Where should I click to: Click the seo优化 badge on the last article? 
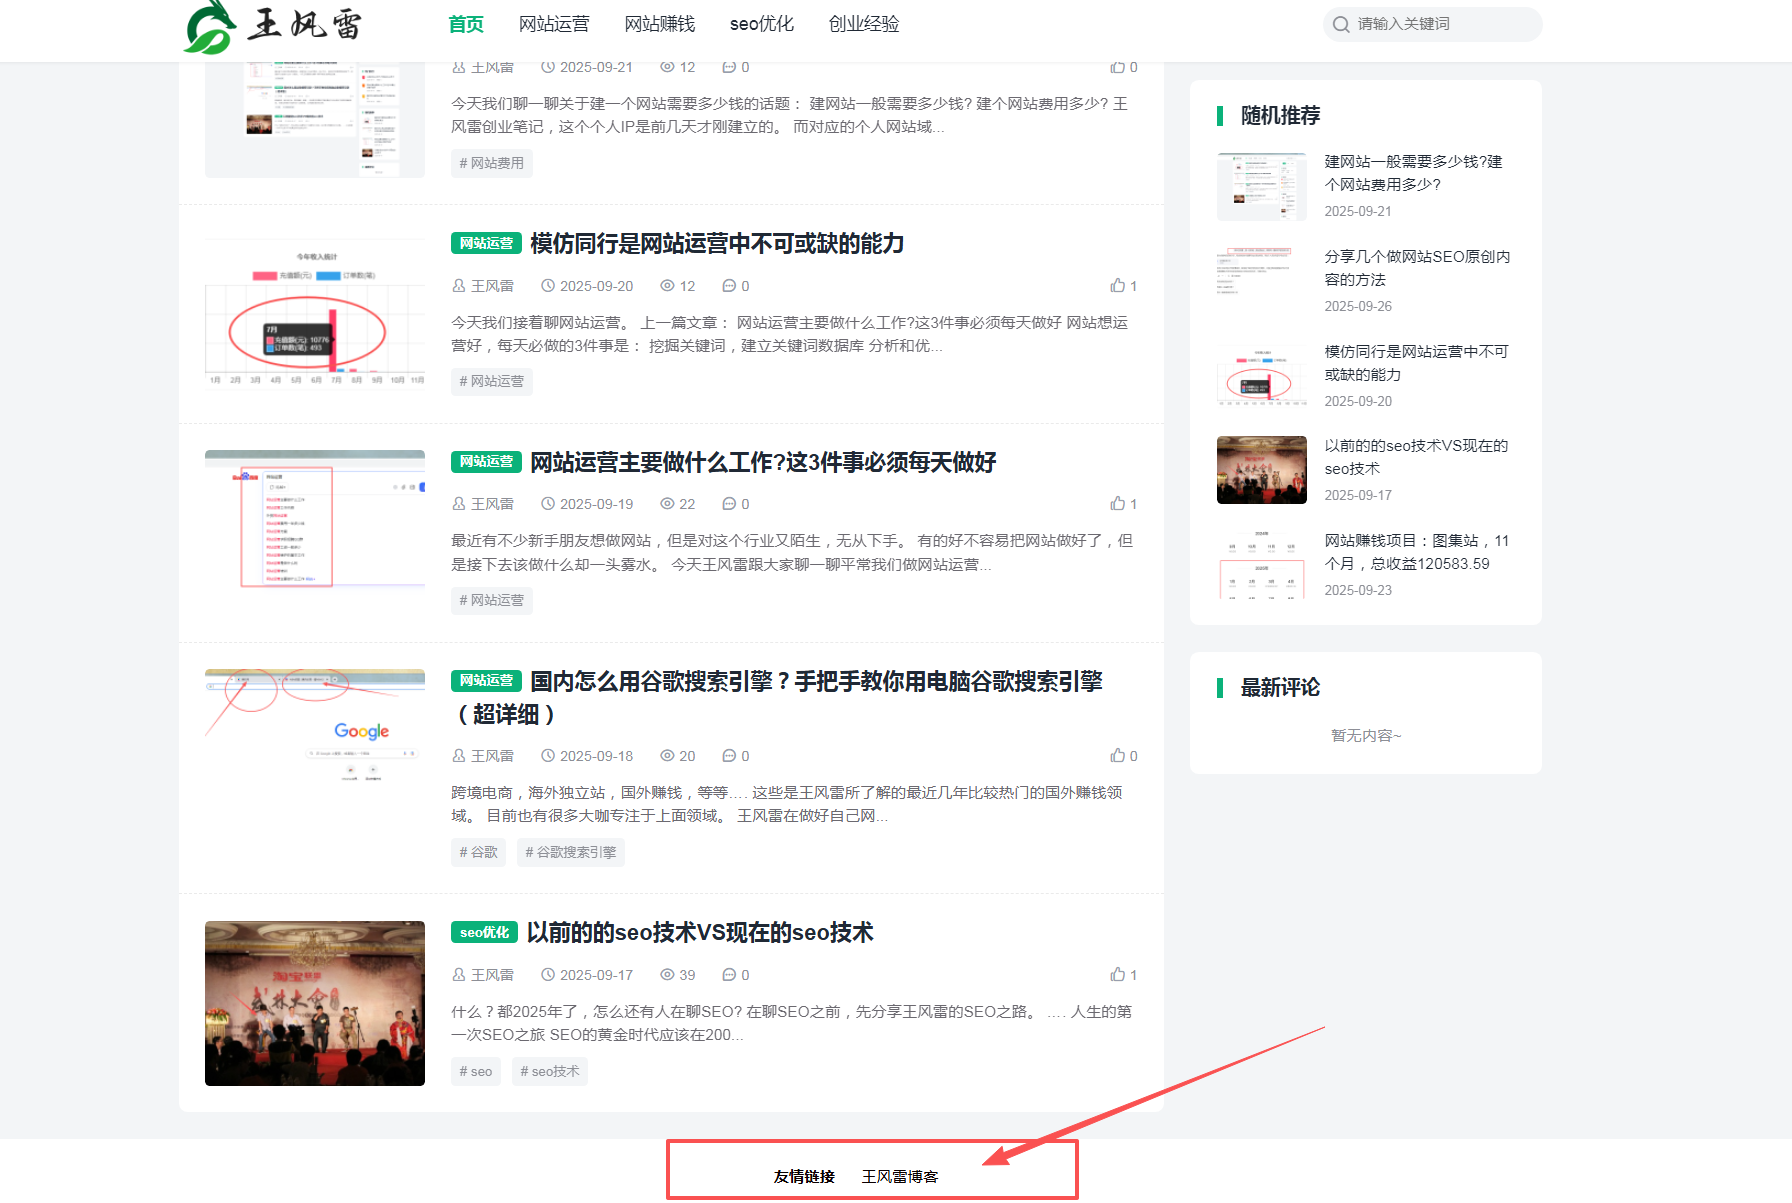484,932
